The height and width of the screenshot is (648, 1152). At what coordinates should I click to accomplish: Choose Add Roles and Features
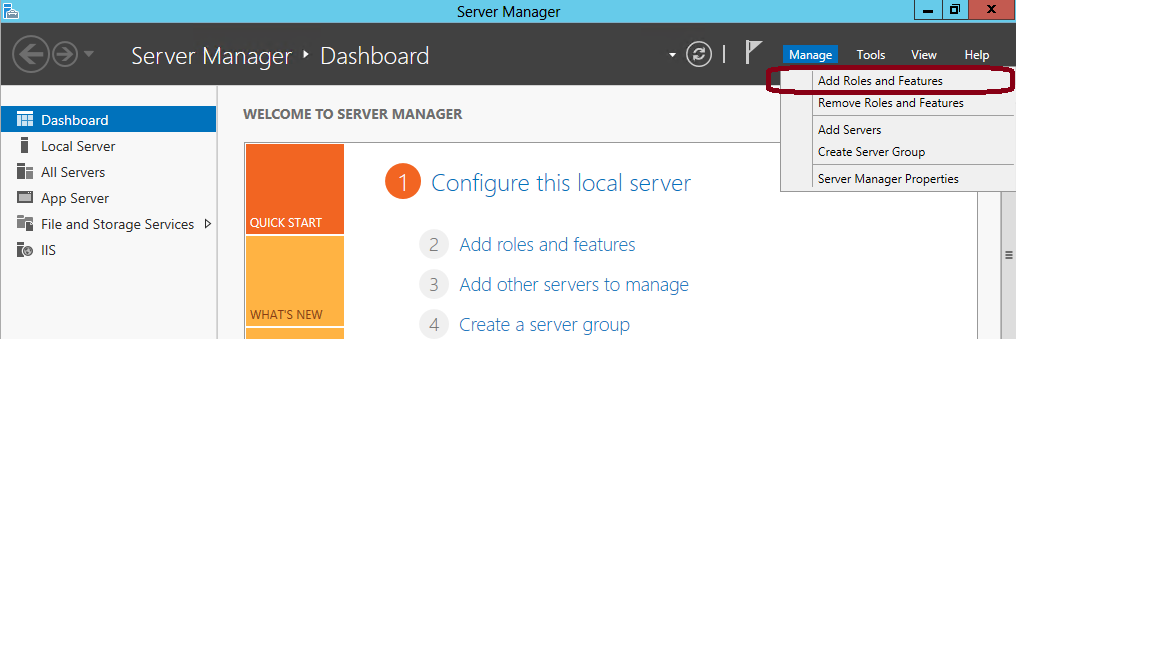pos(898,81)
